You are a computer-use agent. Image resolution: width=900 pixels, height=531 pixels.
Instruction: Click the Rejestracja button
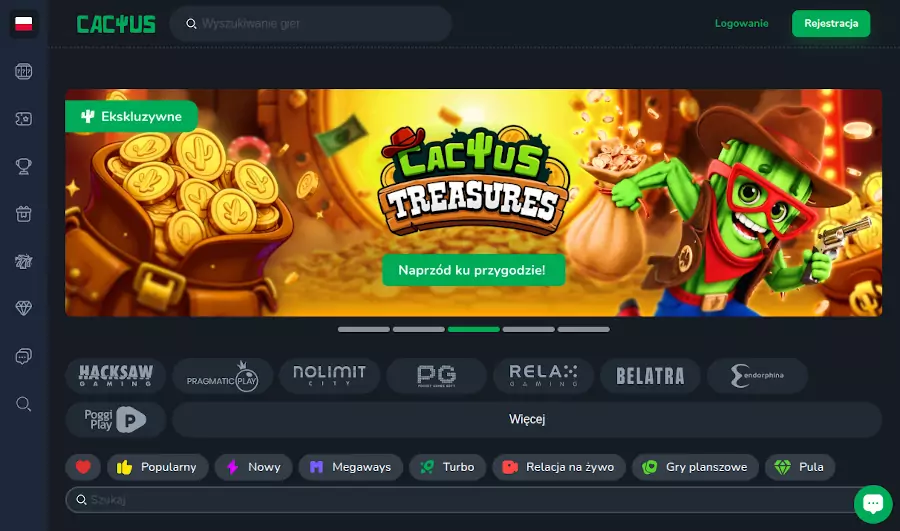pyautogui.click(x=831, y=24)
